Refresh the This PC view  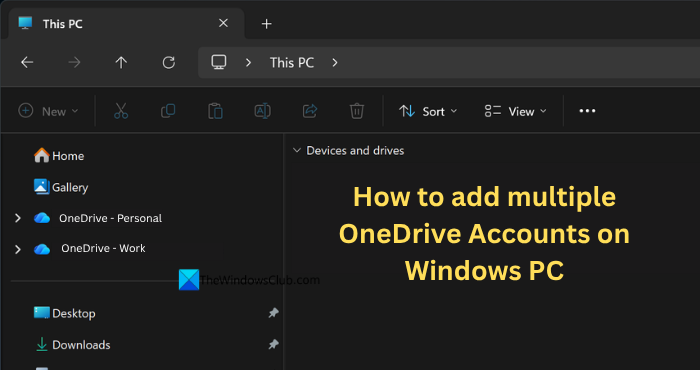[x=168, y=62]
